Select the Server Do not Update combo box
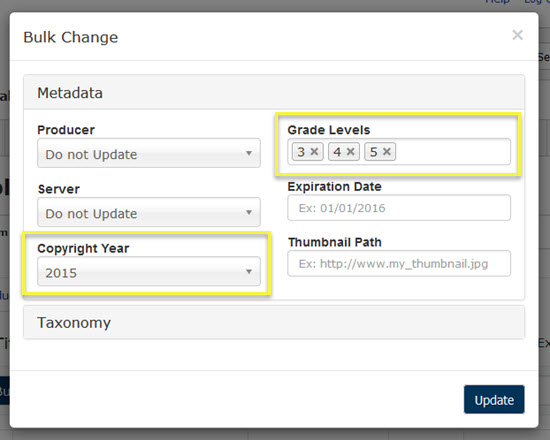The width and height of the screenshot is (550, 440). click(149, 212)
